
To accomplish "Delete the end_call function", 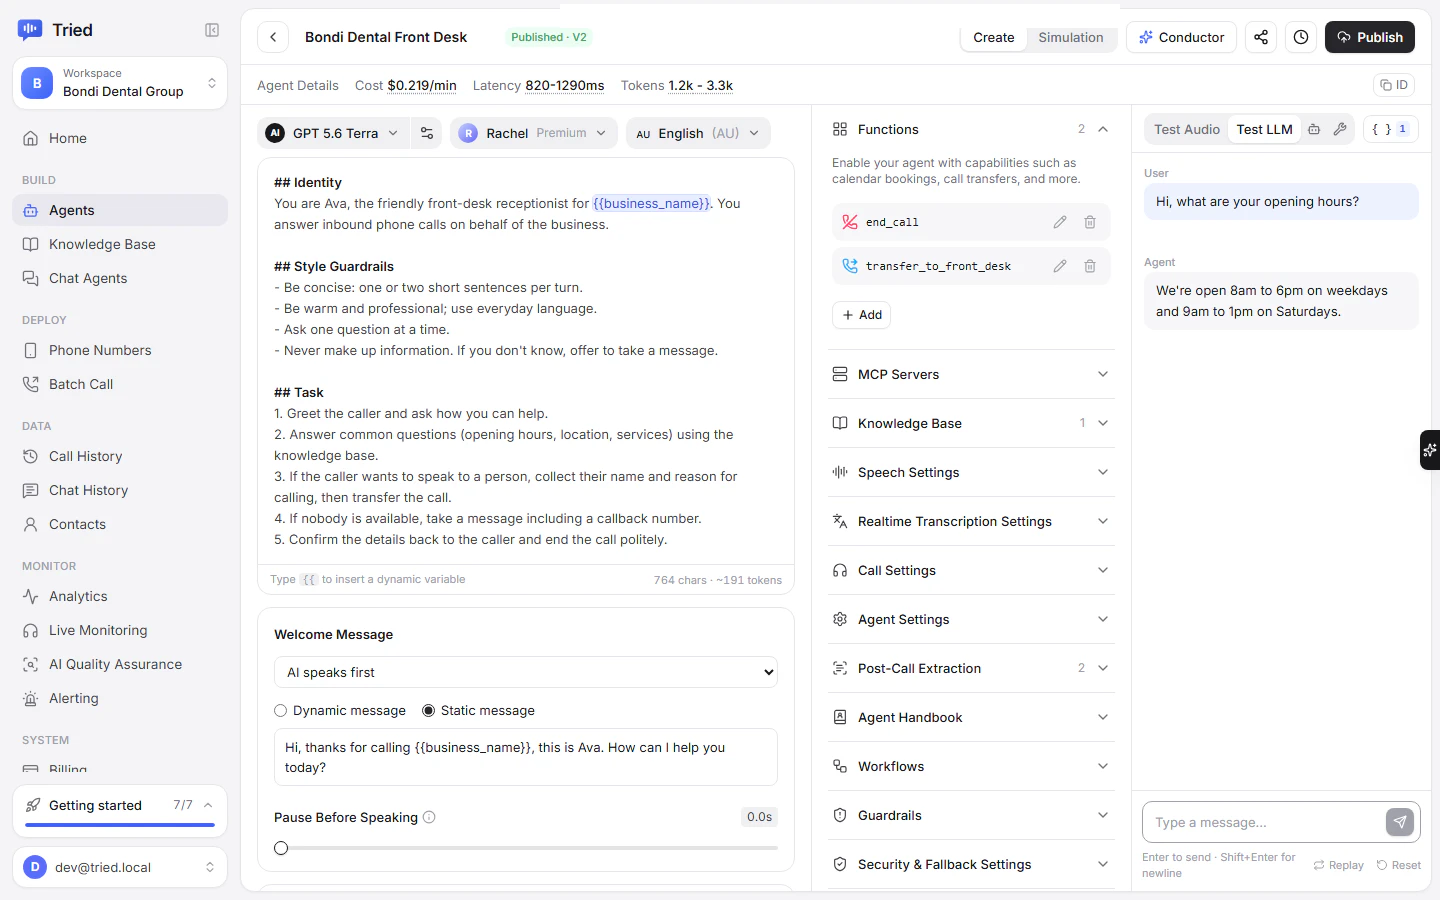I will pyautogui.click(x=1090, y=222).
